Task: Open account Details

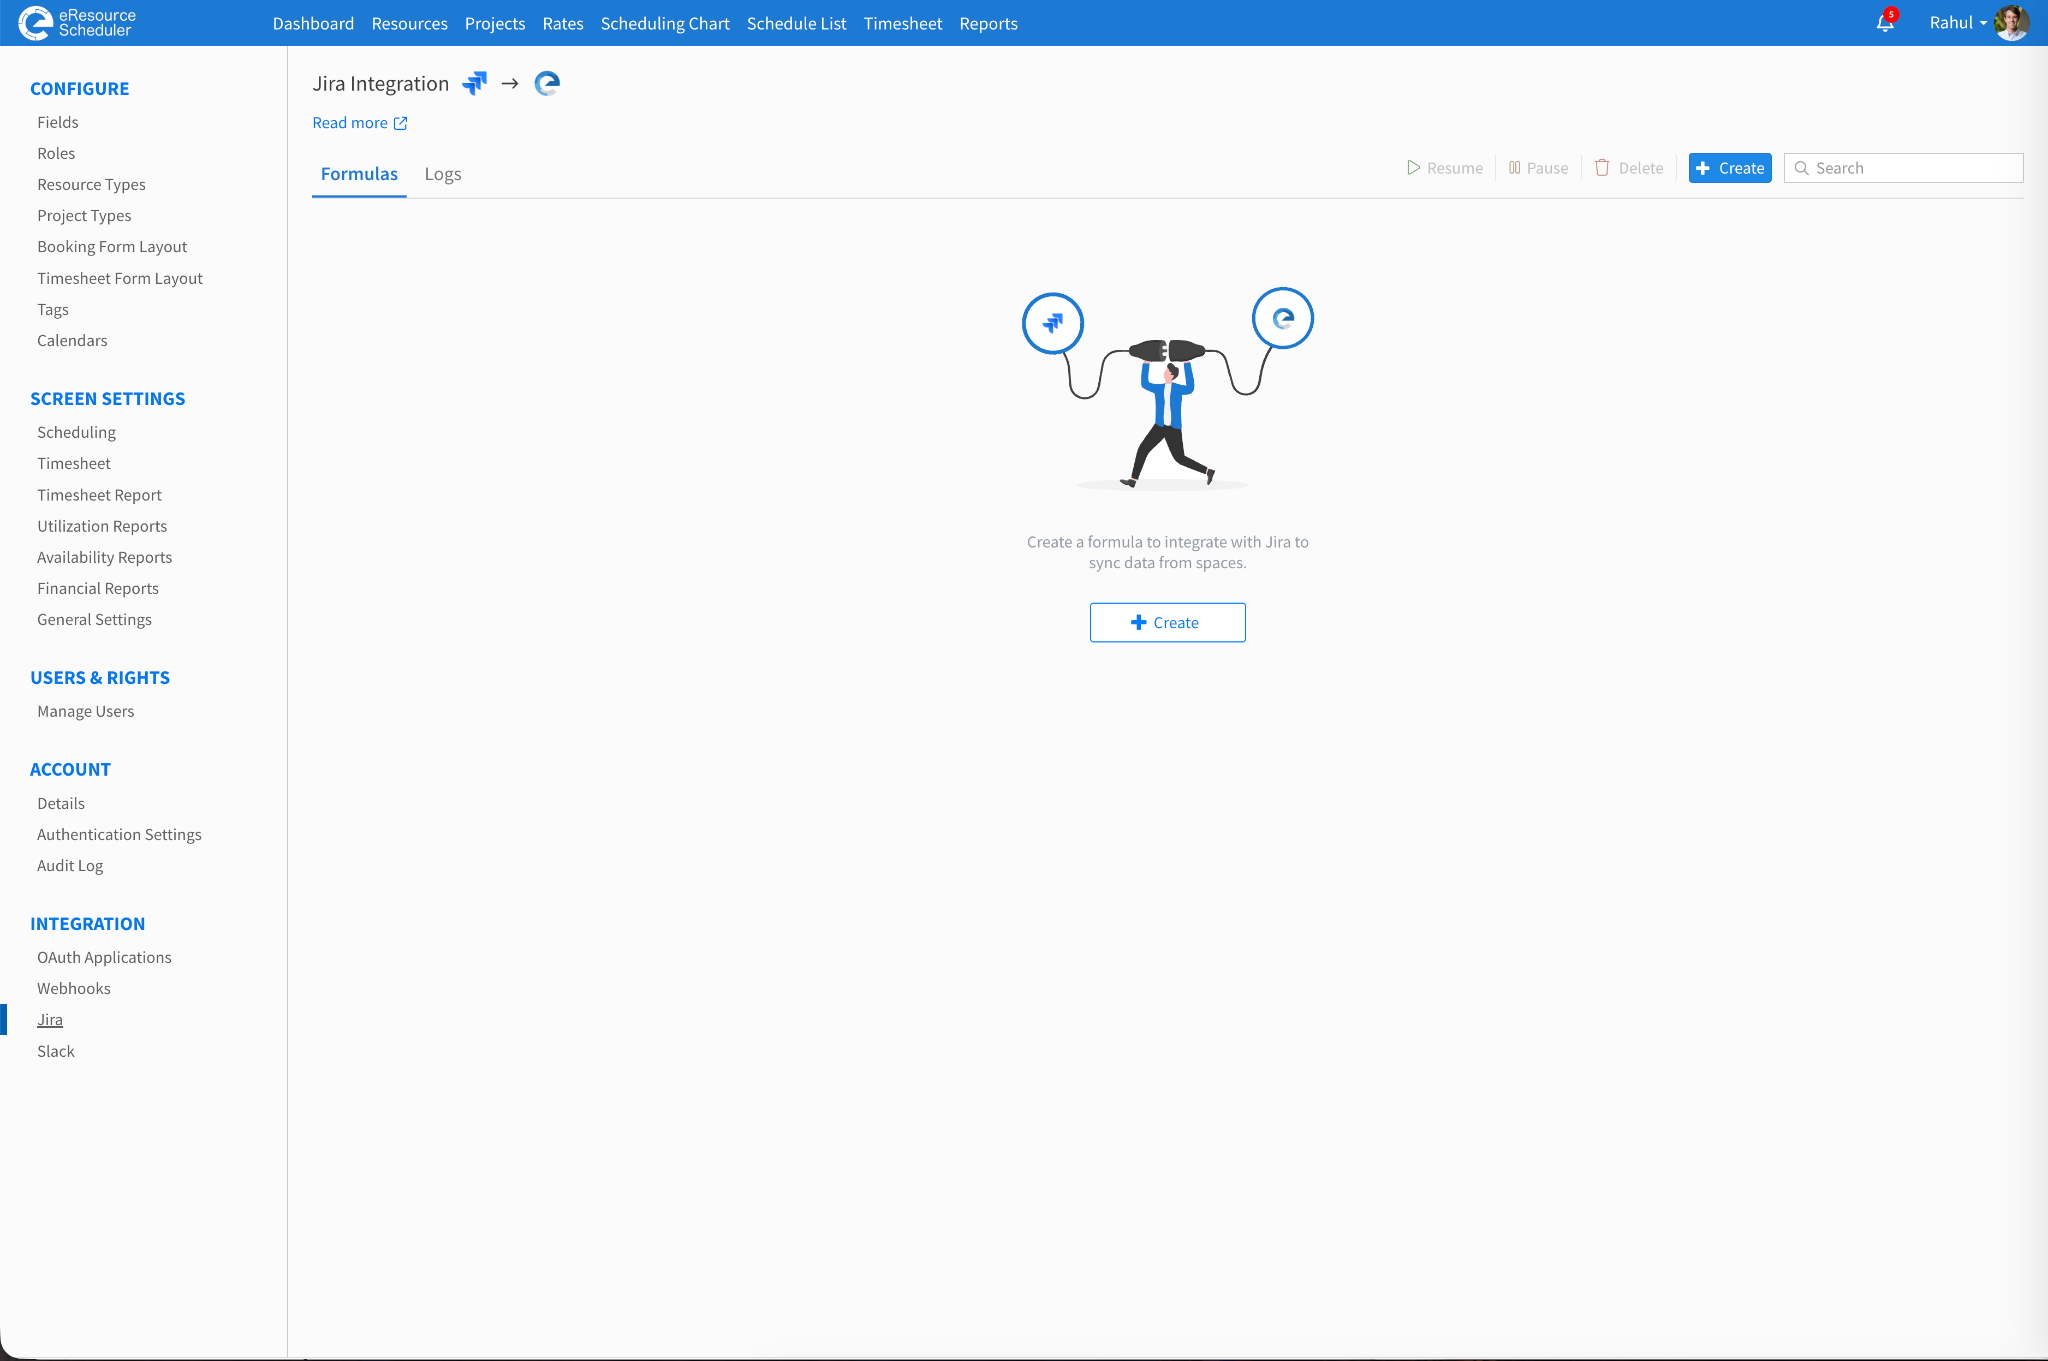Action: point(61,803)
